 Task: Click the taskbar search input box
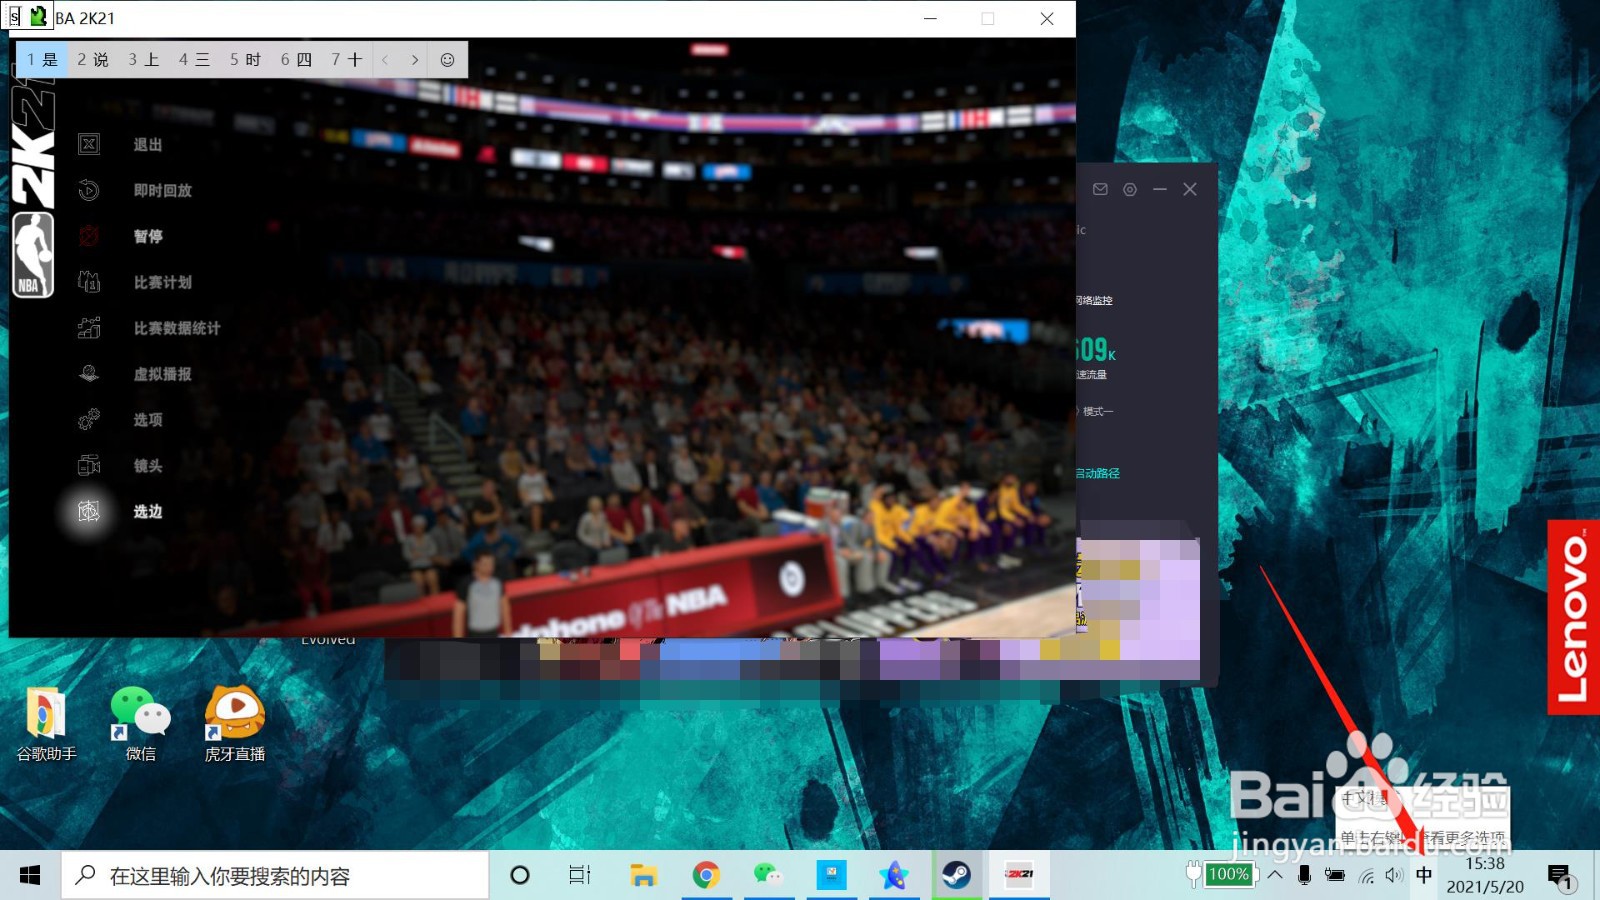pos(276,876)
